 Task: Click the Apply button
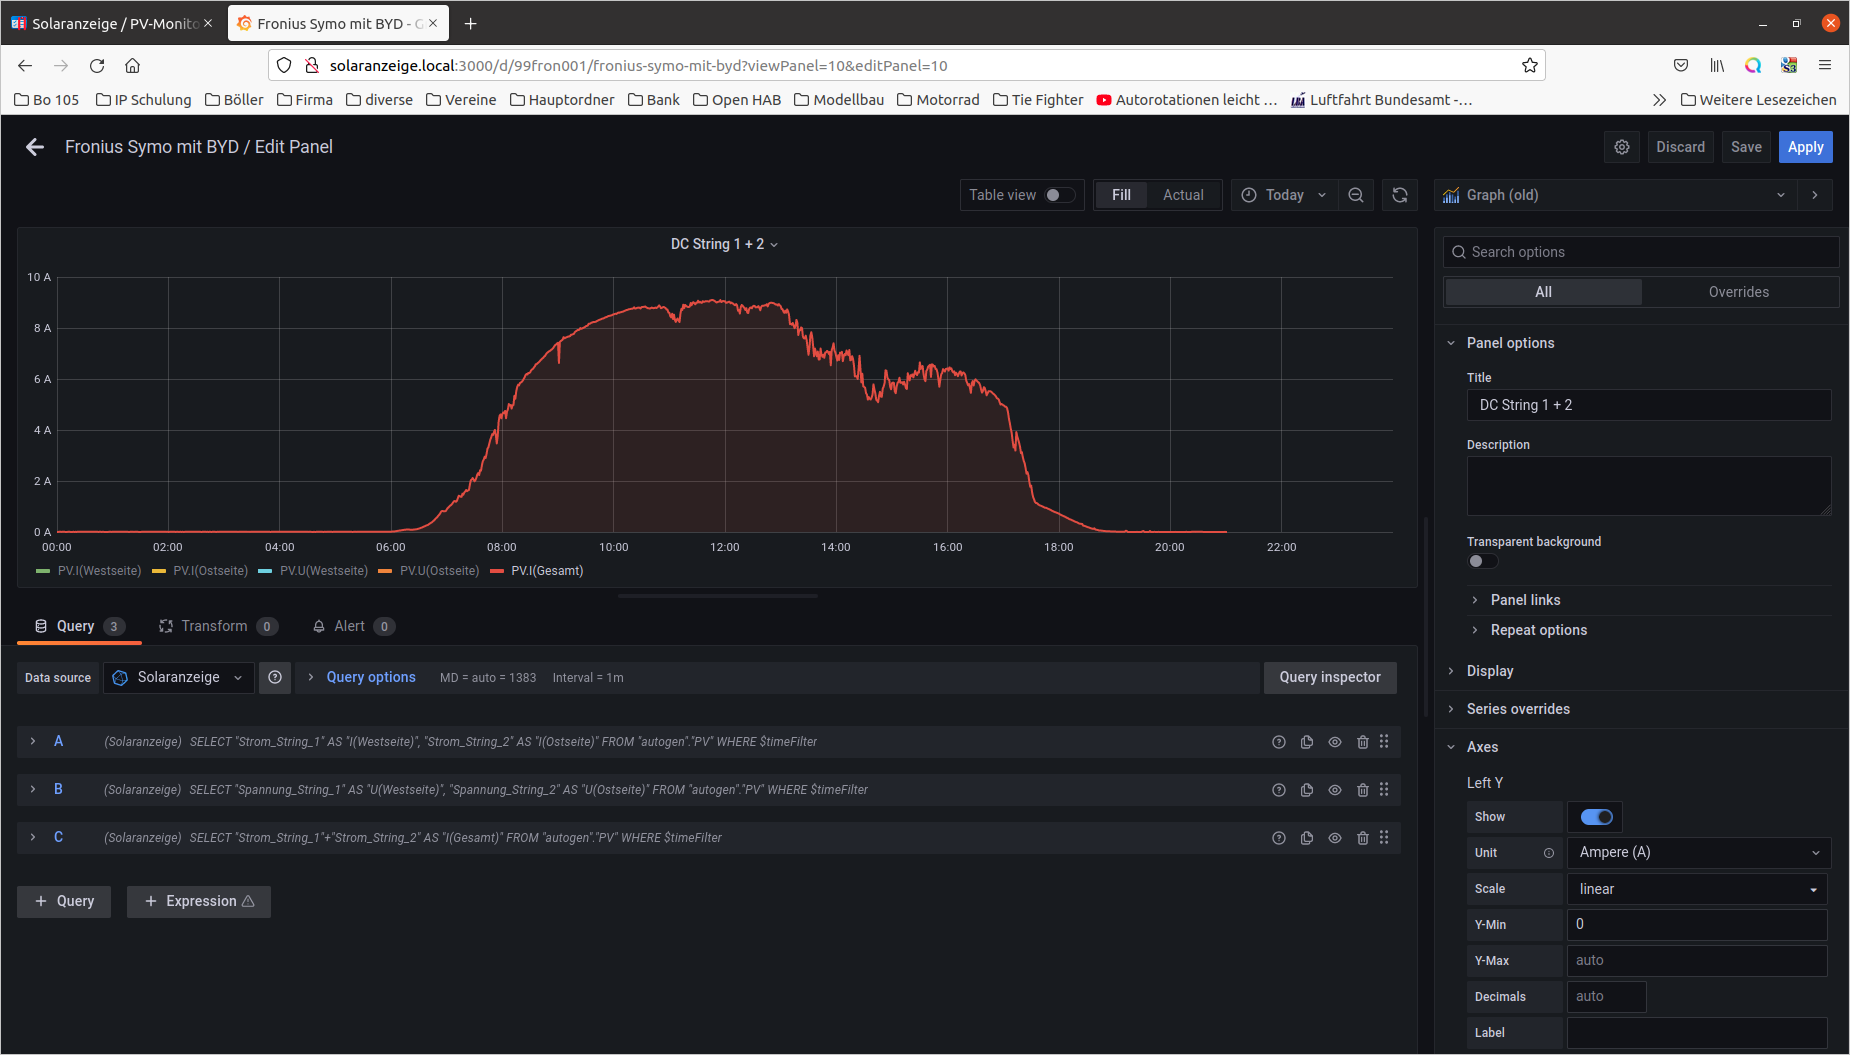click(x=1805, y=147)
